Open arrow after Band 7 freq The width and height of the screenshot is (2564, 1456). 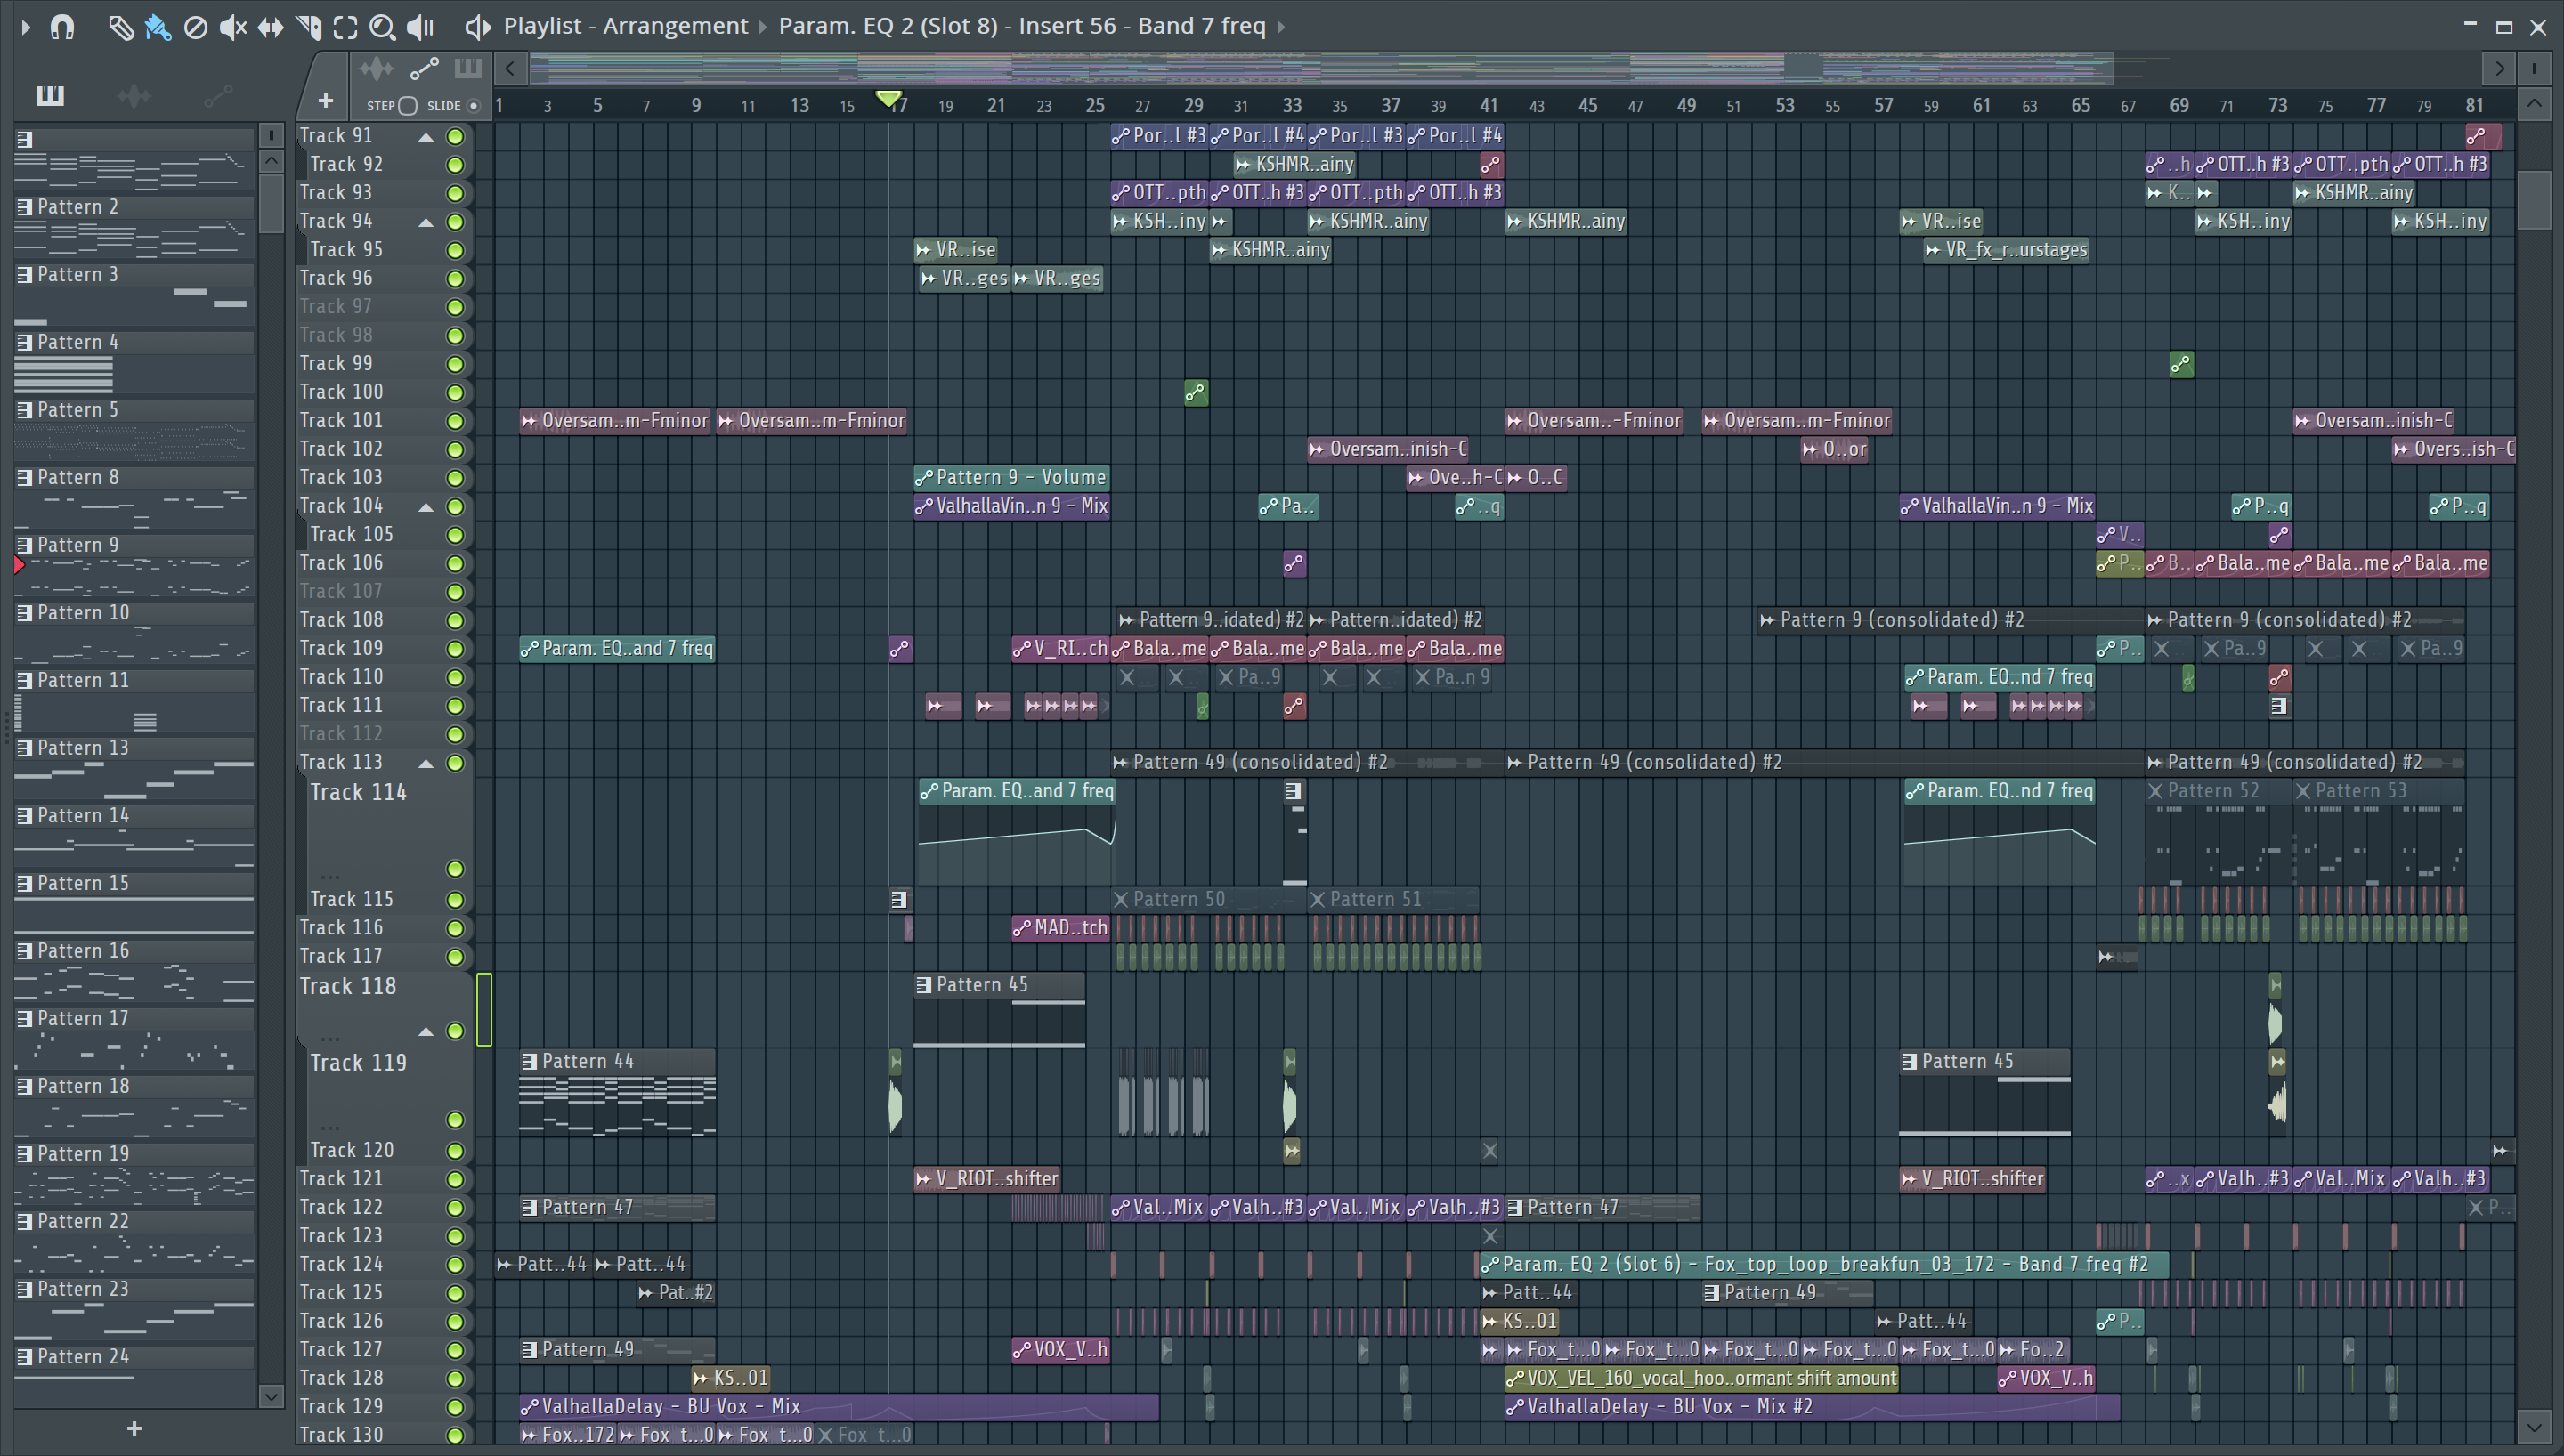[1281, 27]
